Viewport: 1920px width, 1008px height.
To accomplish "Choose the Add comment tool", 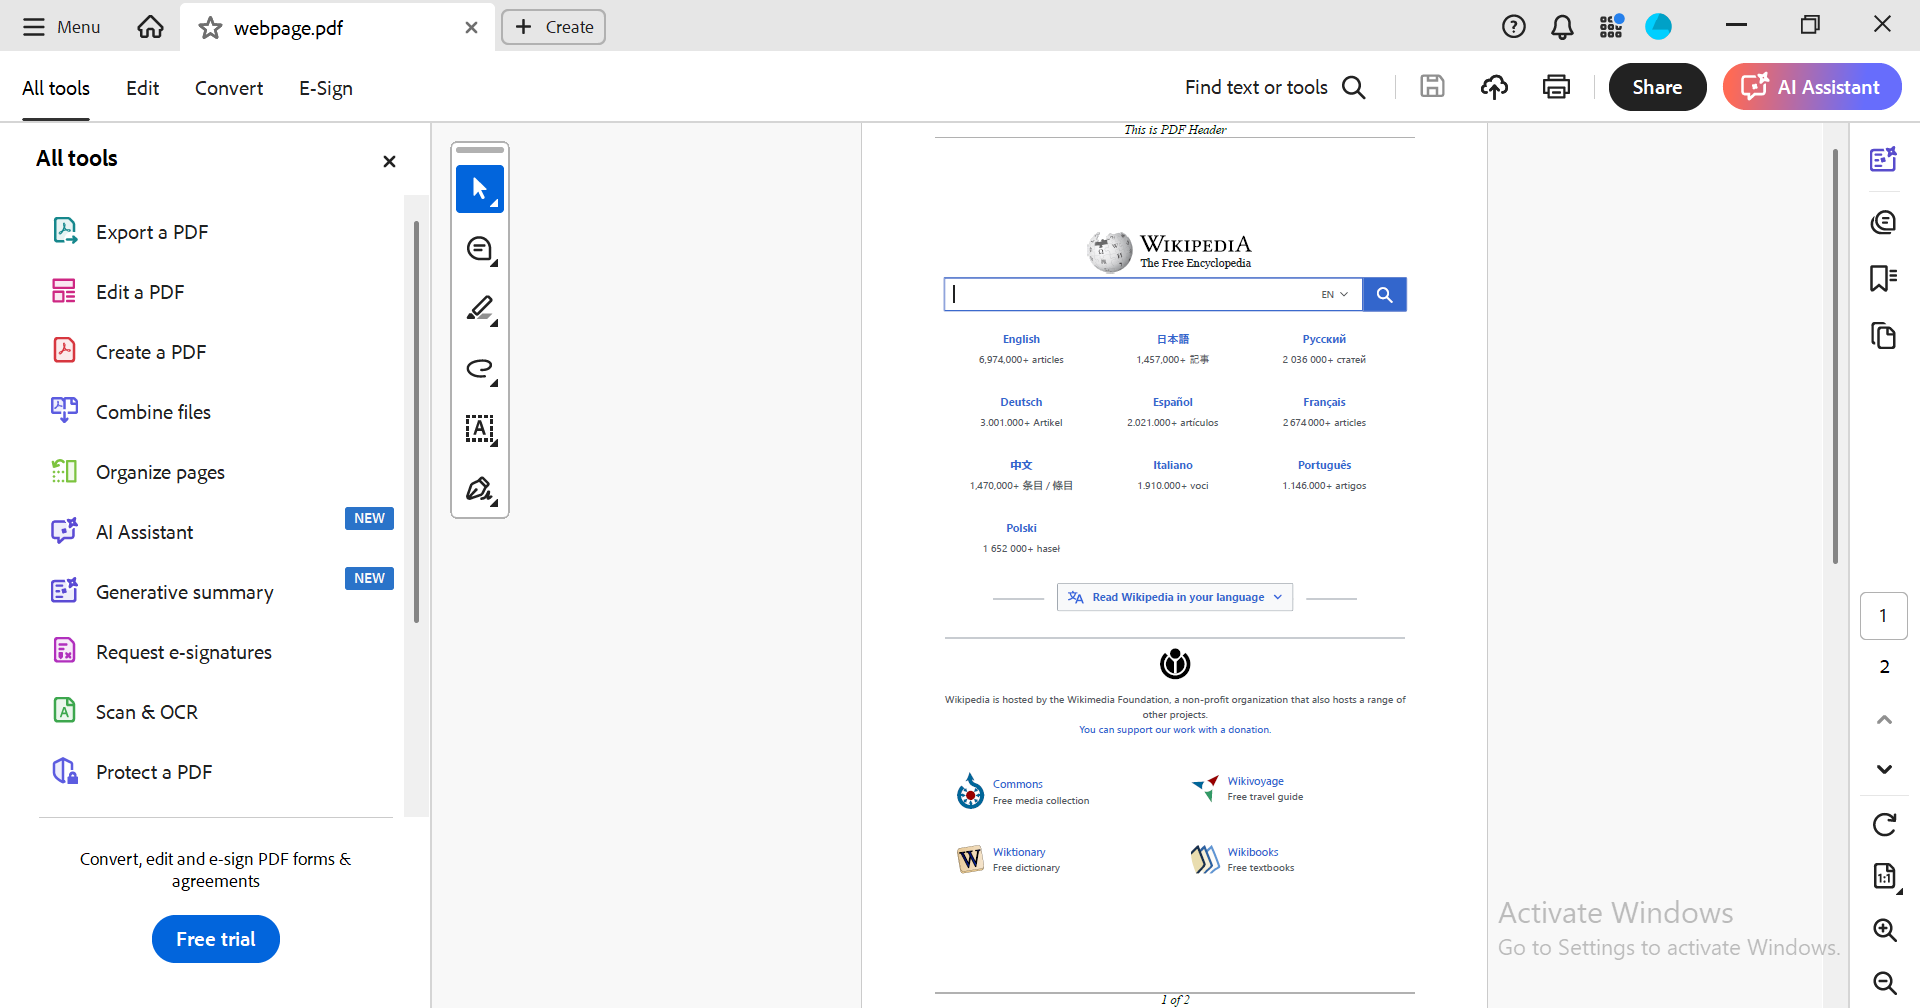I will (x=480, y=249).
